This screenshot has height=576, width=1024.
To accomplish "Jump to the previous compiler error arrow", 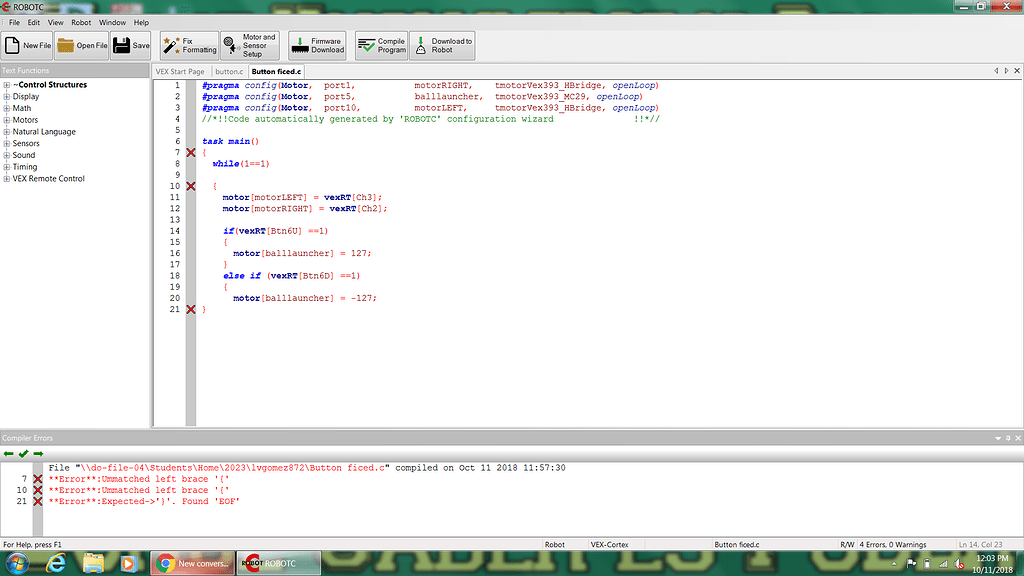I will (x=8, y=453).
